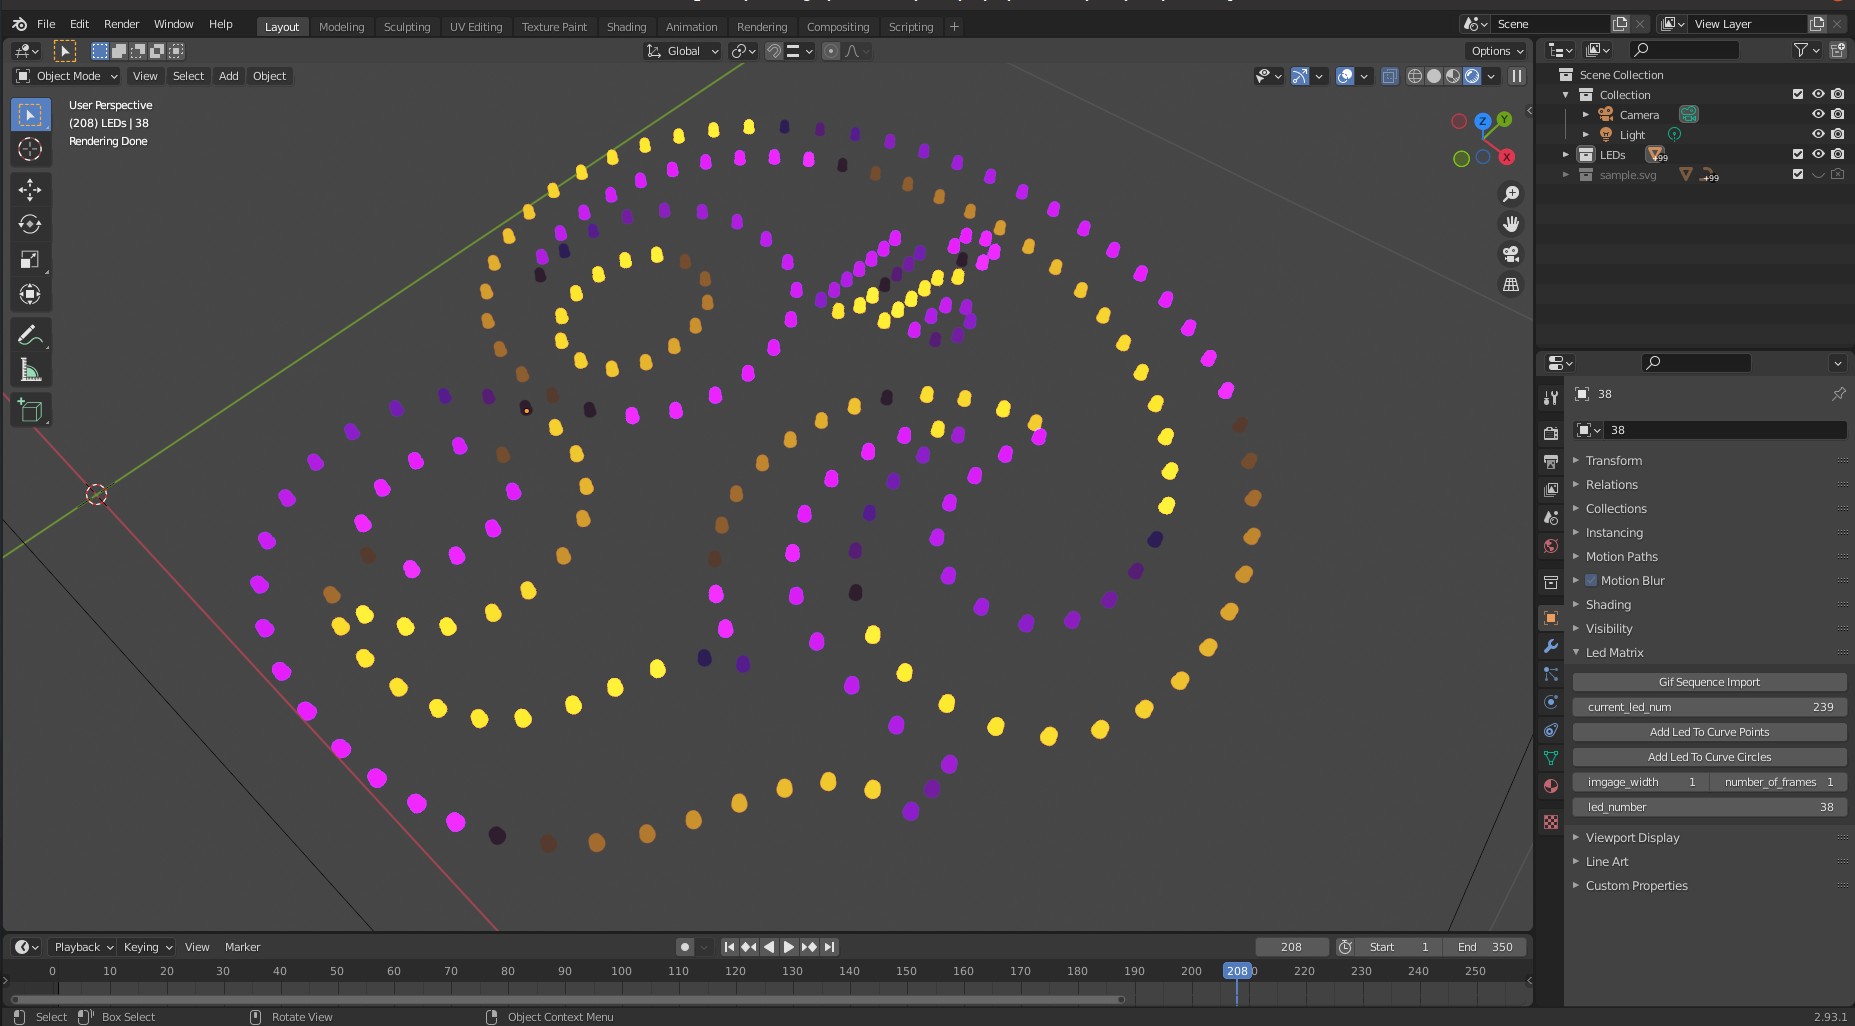1855x1026 pixels.
Task: Open the Render properties tab
Action: click(1551, 433)
